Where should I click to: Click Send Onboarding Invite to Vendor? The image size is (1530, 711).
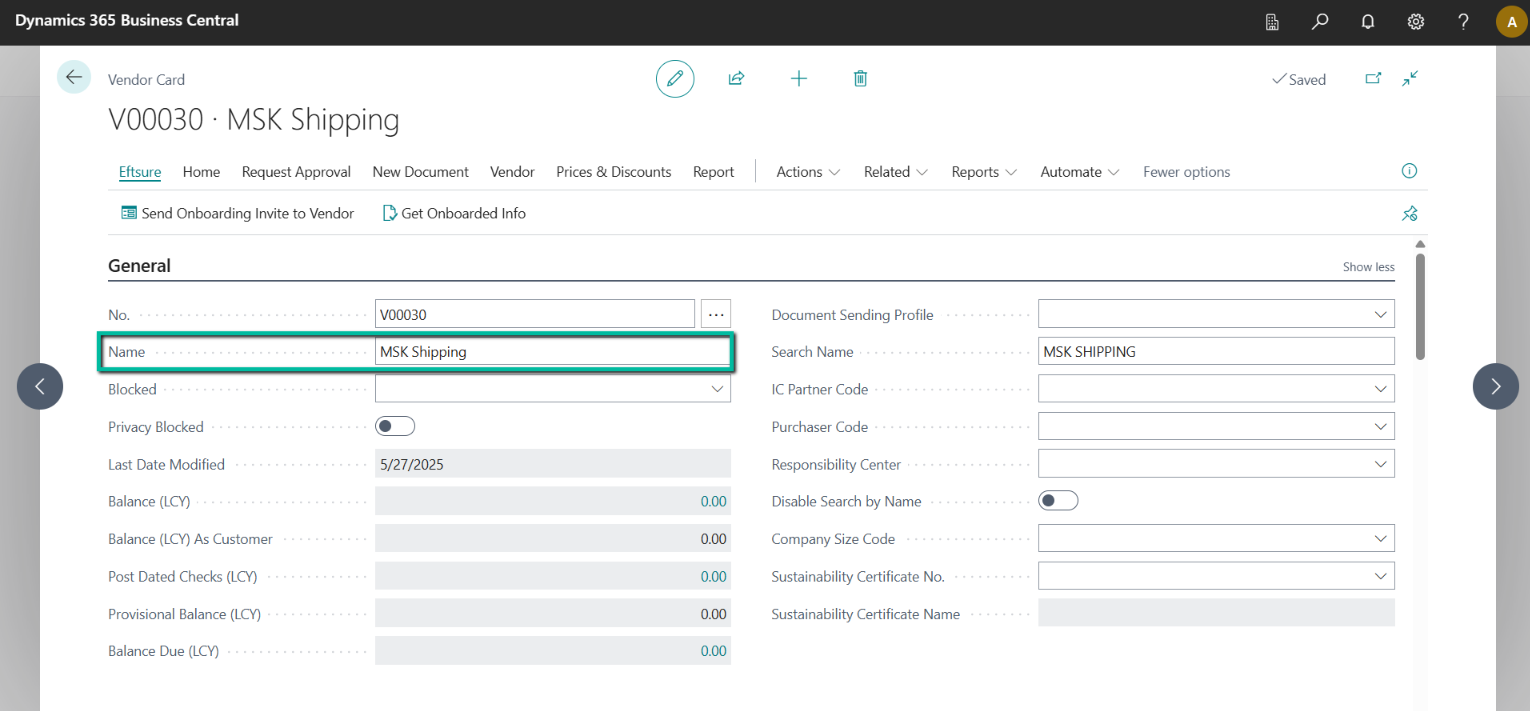tap(238, 213)
